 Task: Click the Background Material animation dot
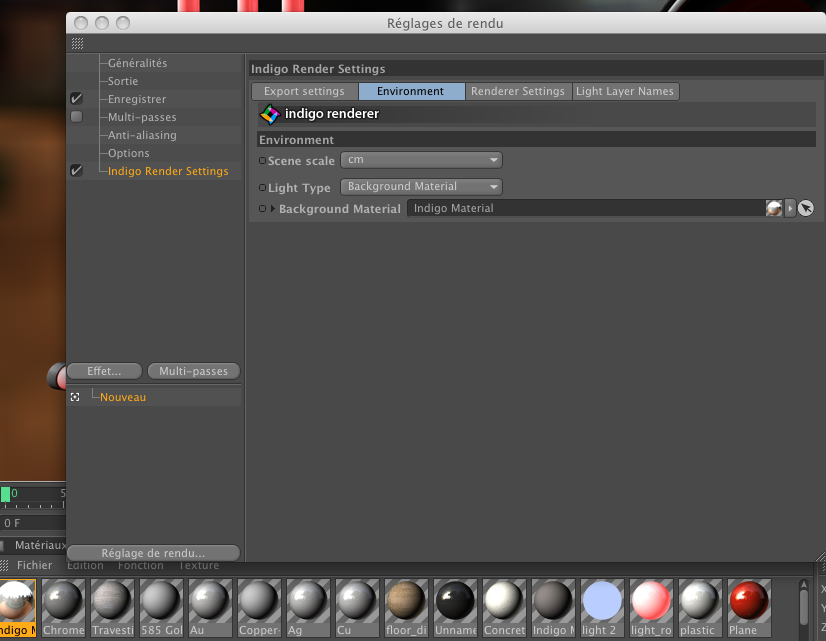(x=262, y=209)
